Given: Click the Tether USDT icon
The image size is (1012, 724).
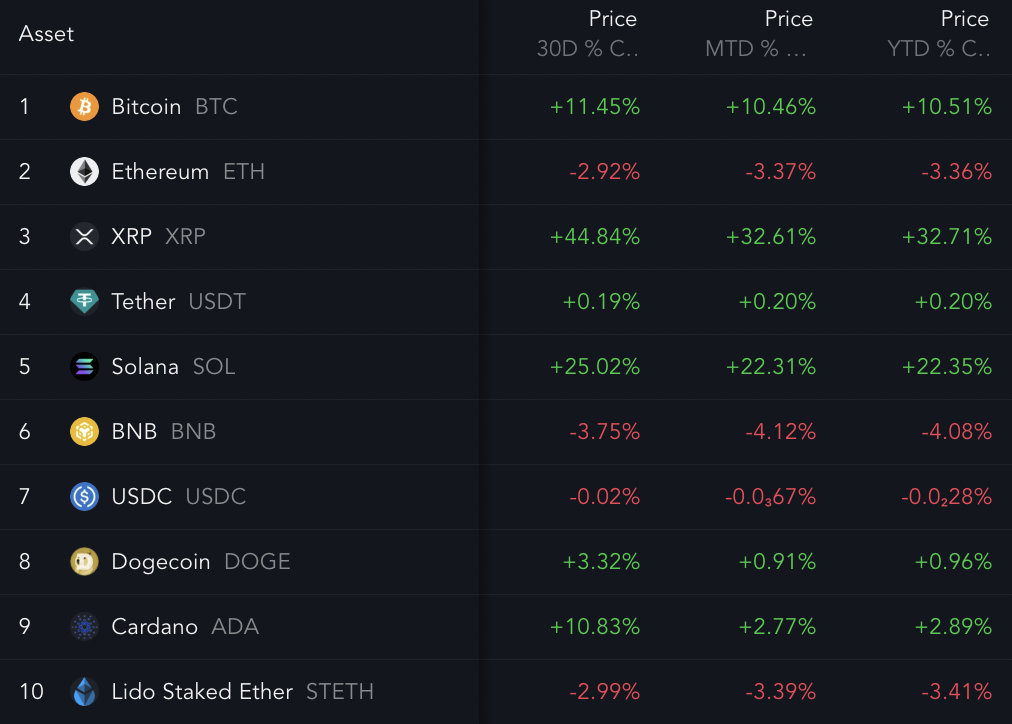Looking at the screenshot, I should click(x=84, y=302).
